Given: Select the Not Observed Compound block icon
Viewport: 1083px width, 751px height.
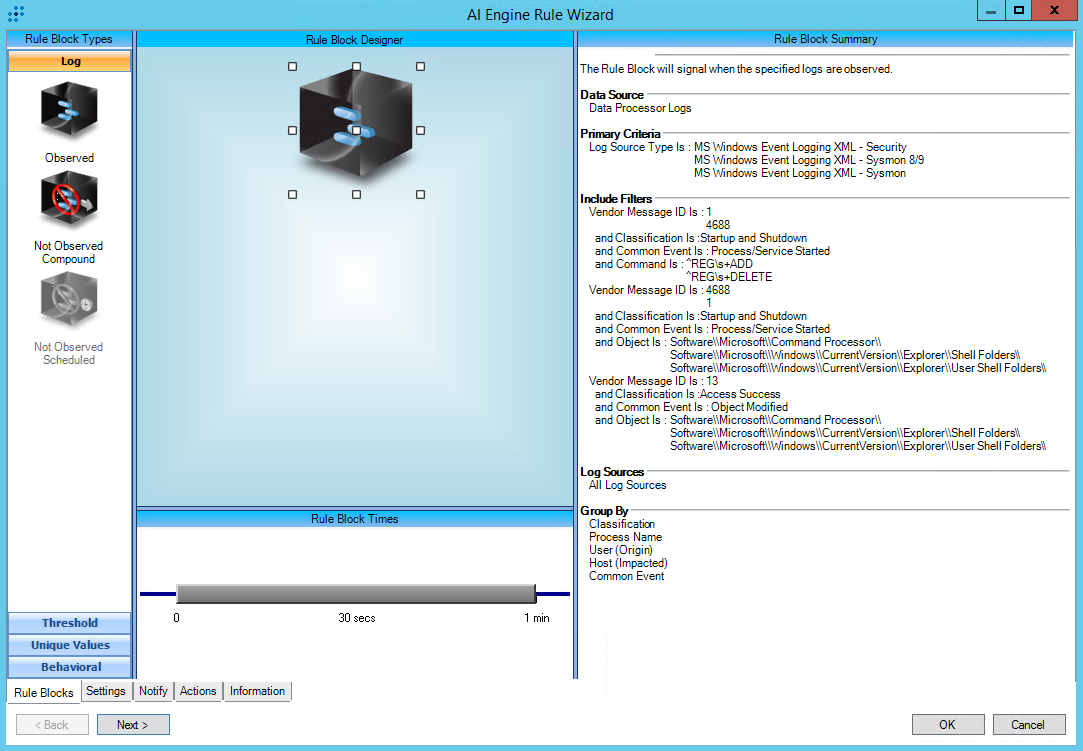Looking at the screenshot, I should [x=69, y=200].
